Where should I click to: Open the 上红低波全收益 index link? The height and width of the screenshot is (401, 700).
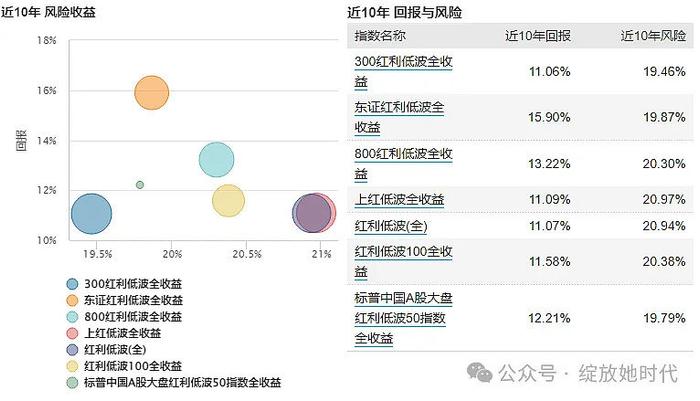click(x=400, y=199)
